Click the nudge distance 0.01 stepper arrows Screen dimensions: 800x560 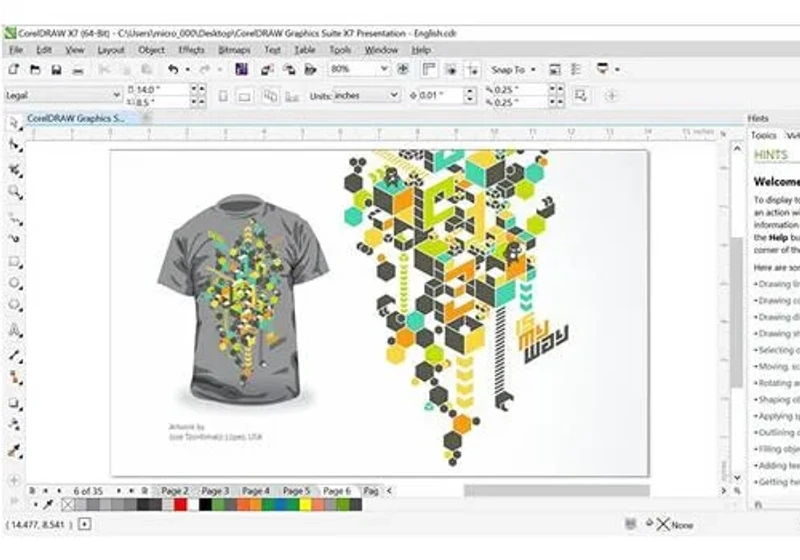(x=470, y=95)
